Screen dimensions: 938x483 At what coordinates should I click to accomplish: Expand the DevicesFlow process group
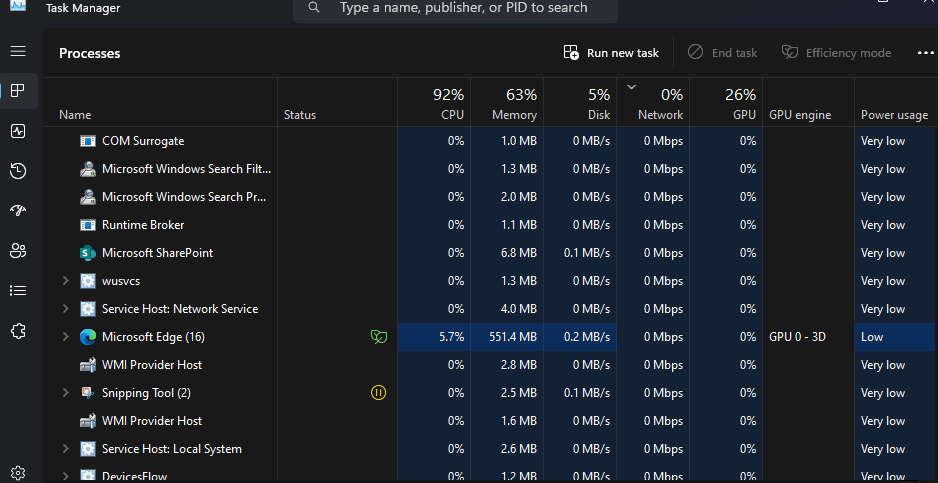click(x=66, y=476)
